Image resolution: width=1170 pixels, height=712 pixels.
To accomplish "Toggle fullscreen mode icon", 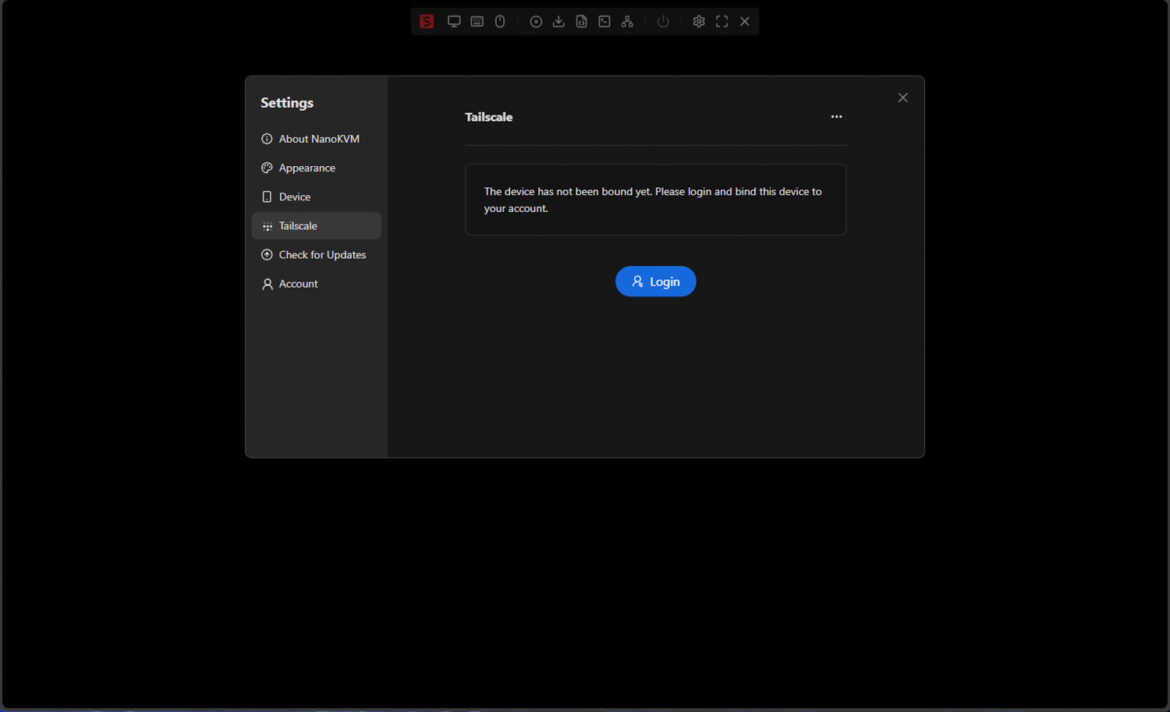I will [x=722, y=22].
